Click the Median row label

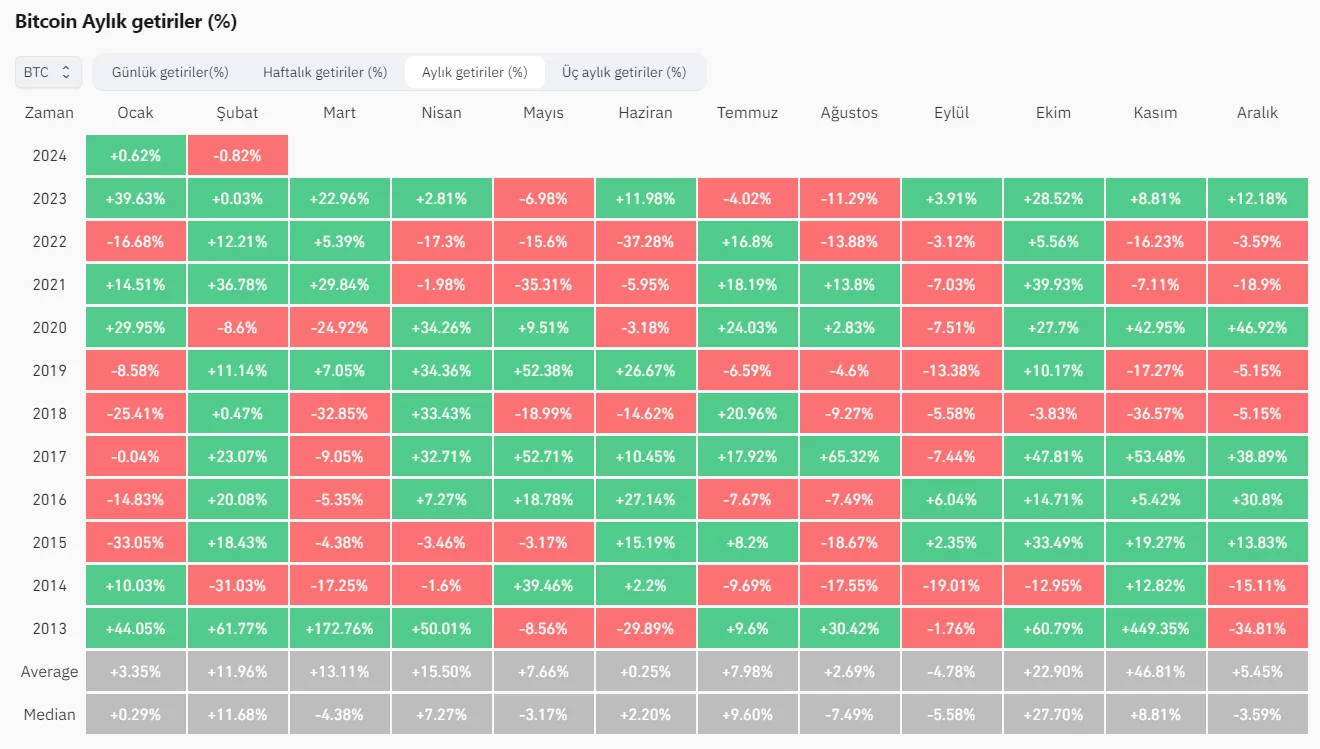click(x=49, y=715)
